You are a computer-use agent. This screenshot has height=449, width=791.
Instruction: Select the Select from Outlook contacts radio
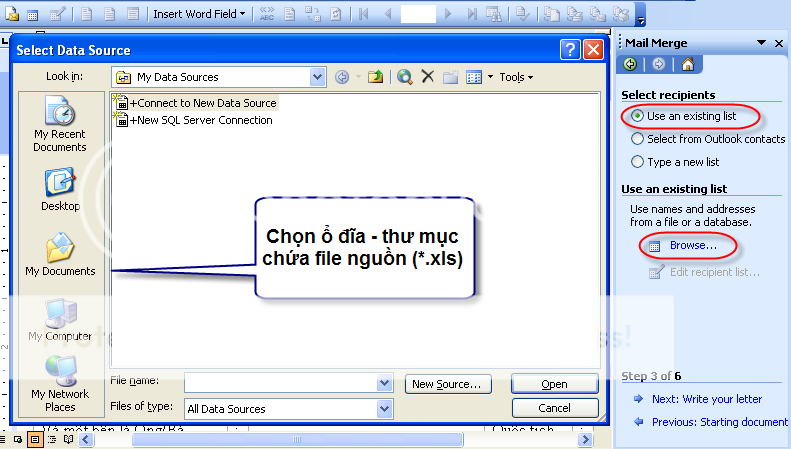click(x=637, y=139)
